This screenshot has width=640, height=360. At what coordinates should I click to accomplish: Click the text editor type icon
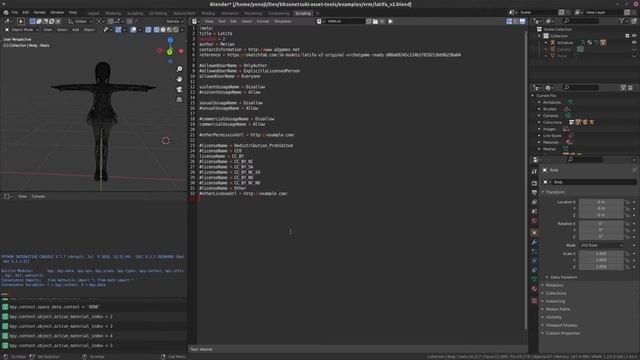pyautogui.click(x=195, y=21)
